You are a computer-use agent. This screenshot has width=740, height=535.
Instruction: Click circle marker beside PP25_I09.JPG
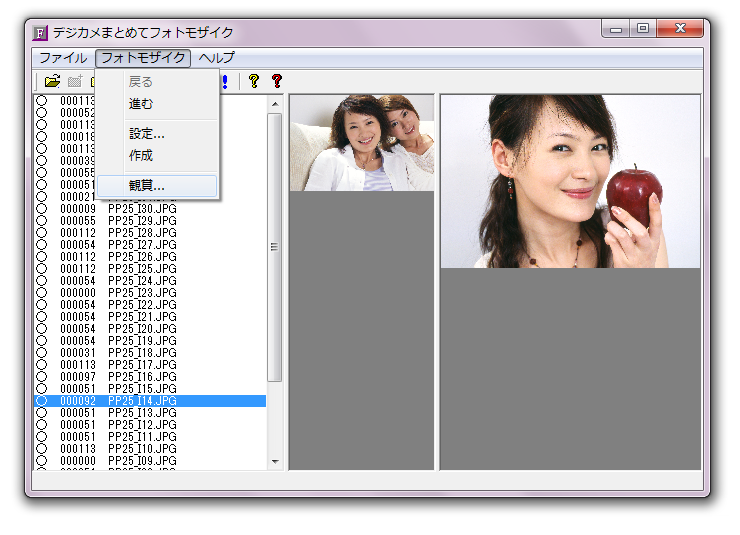point(42,460)
